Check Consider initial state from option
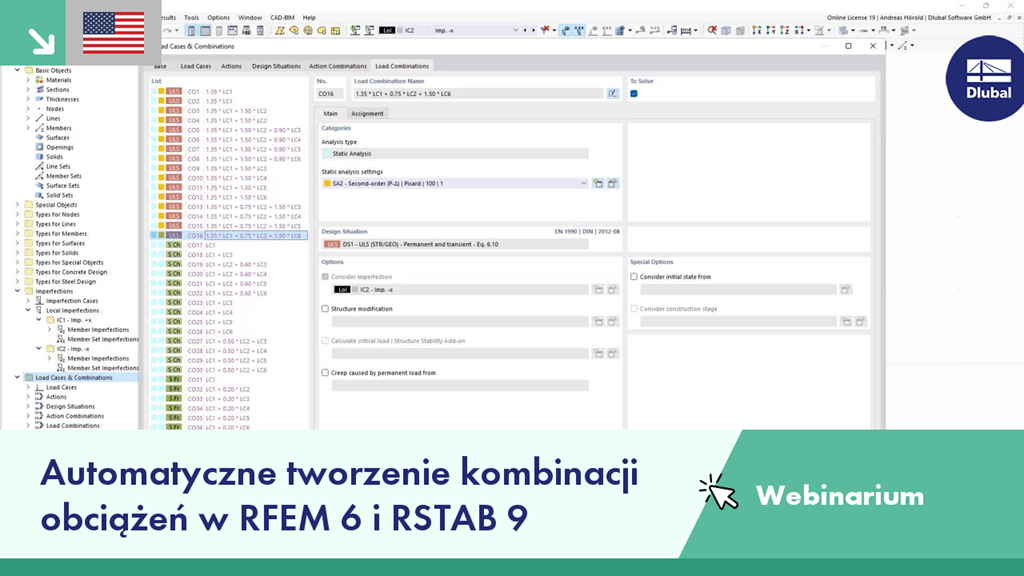Screen dimensions: 1024x576 633,276
